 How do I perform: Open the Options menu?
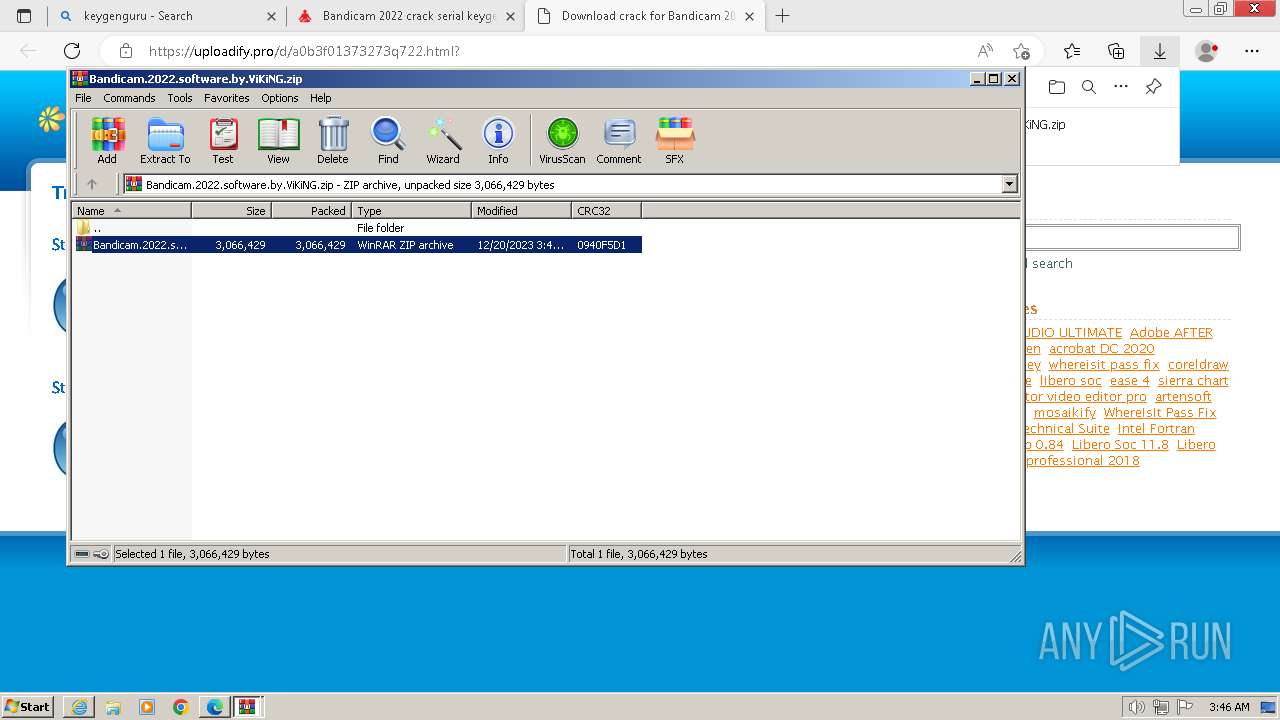pos(280,98)
